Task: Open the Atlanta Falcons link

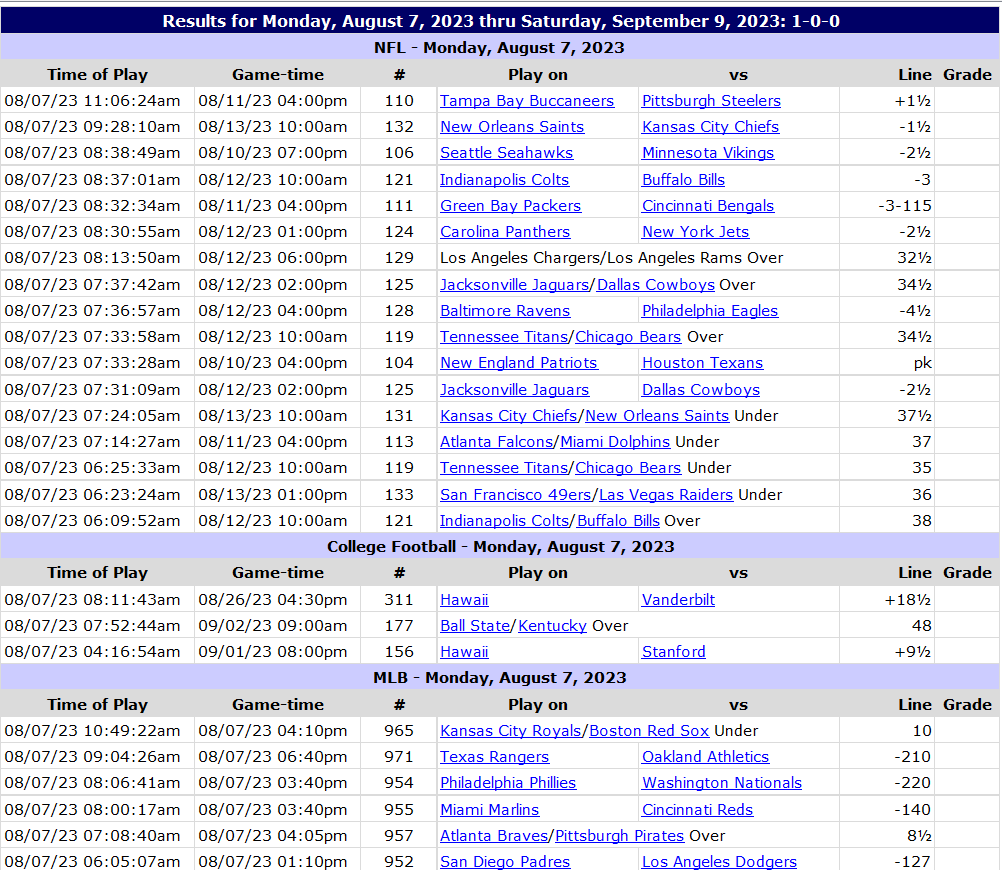Action: coord(497,442)
